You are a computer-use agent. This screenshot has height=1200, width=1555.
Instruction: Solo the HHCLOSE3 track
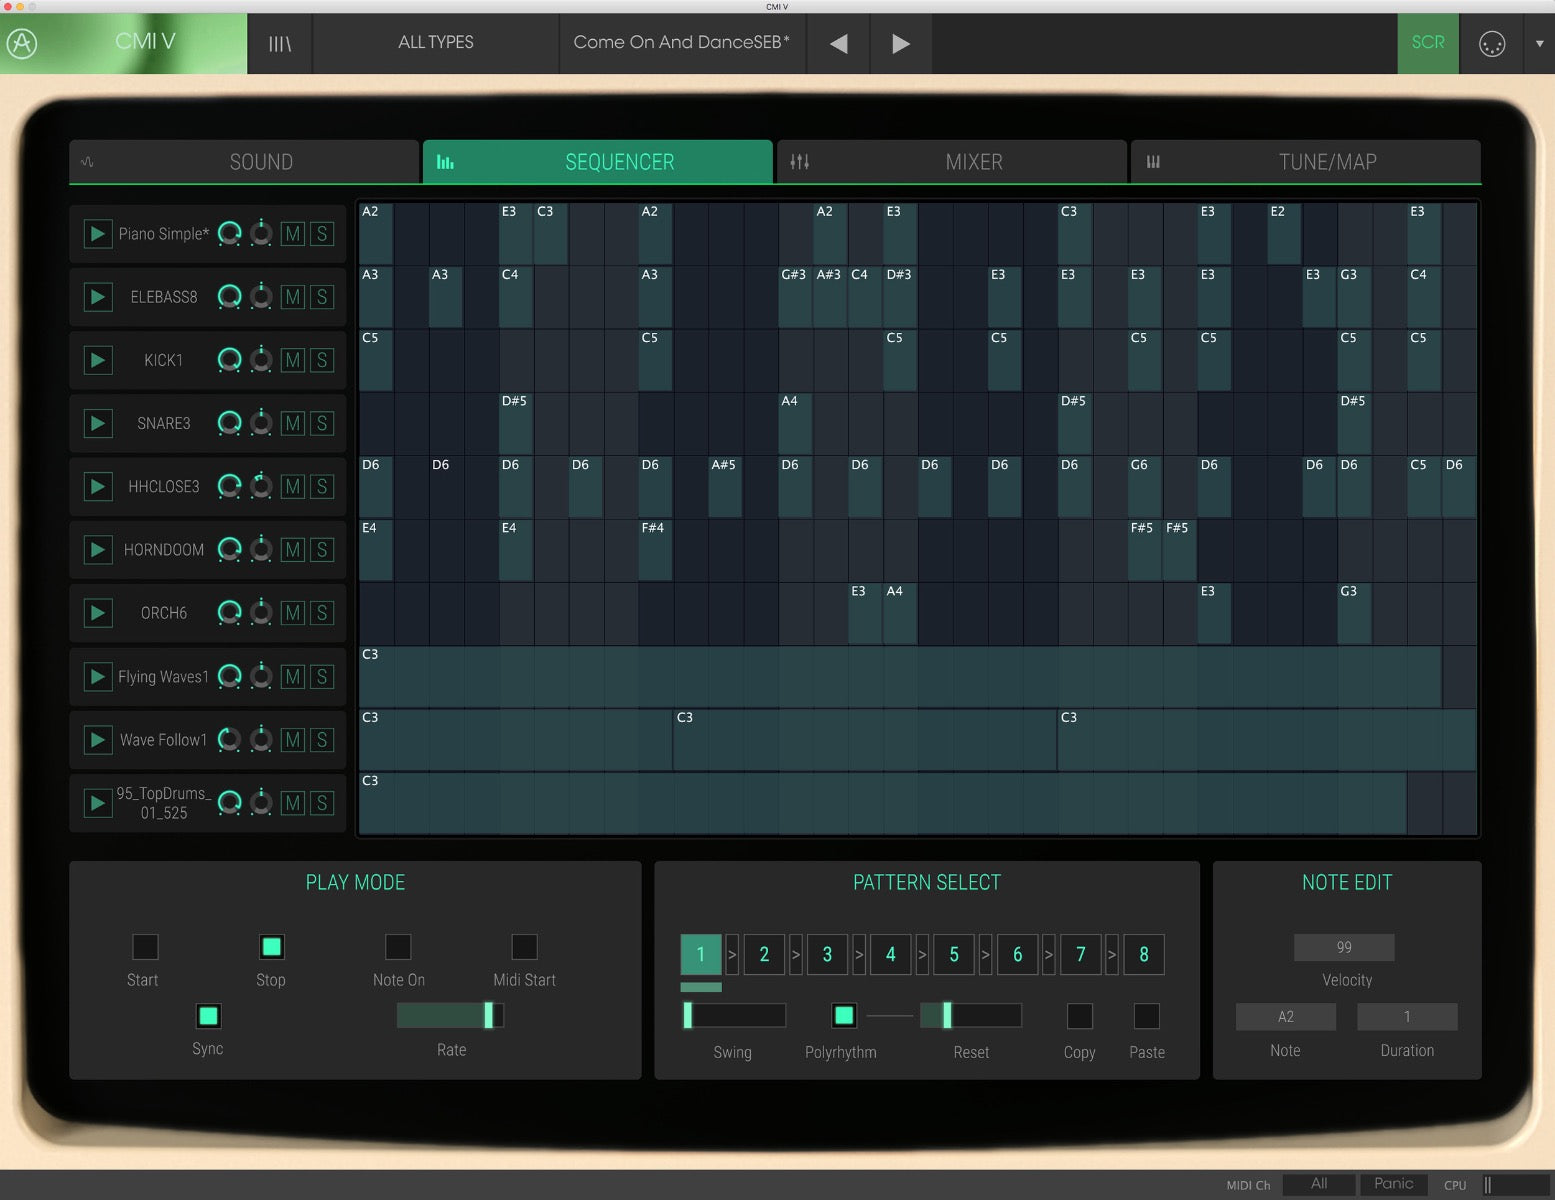tap(321, 486)
